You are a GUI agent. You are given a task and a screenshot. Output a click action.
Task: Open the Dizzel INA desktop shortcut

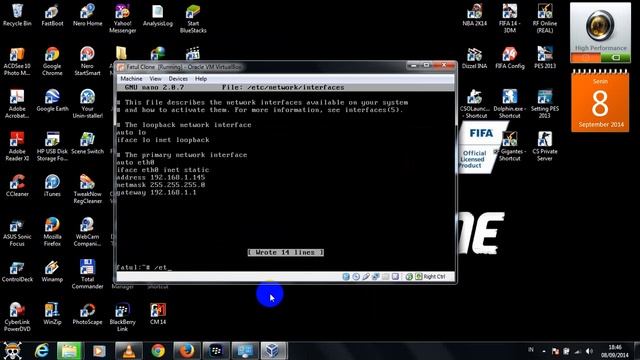(475, 58)
